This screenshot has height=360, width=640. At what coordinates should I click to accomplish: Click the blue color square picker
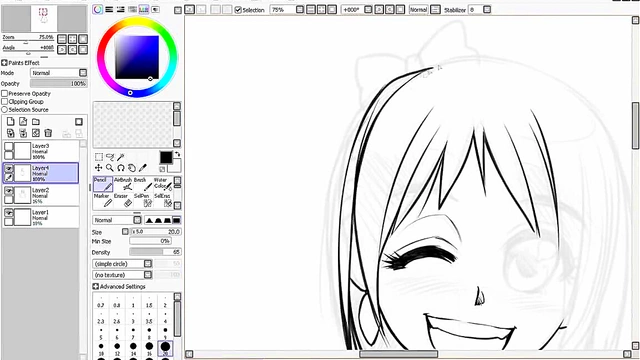[137, 57]
